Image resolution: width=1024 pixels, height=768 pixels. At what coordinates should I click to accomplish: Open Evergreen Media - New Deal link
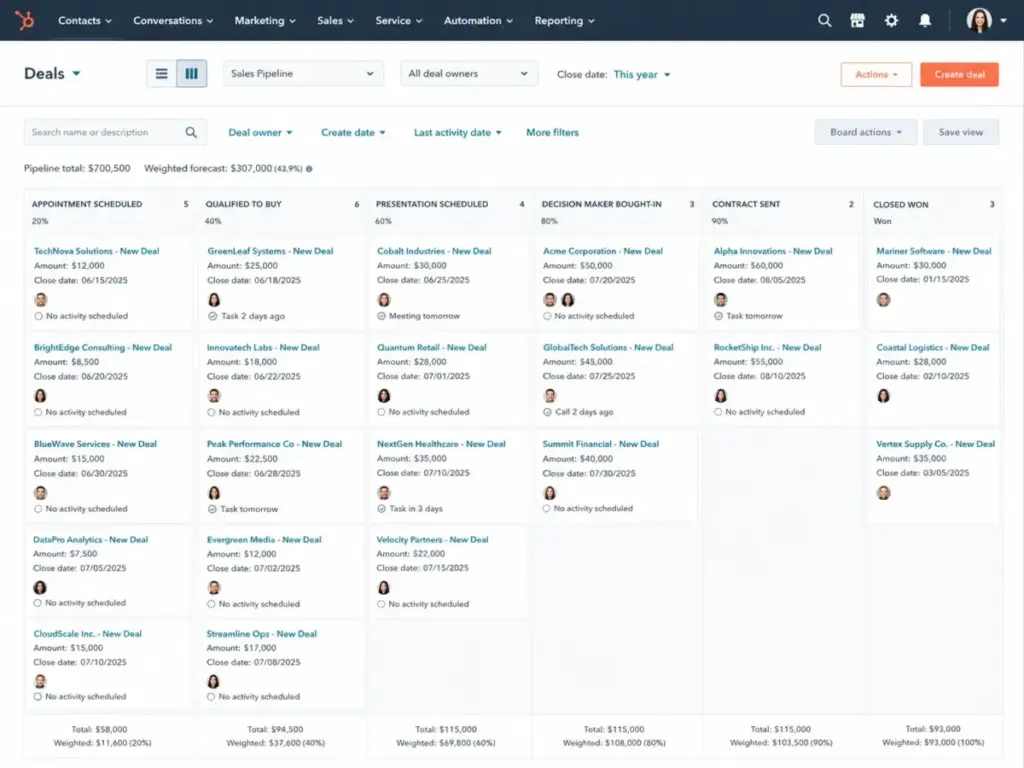coord(264,539)
